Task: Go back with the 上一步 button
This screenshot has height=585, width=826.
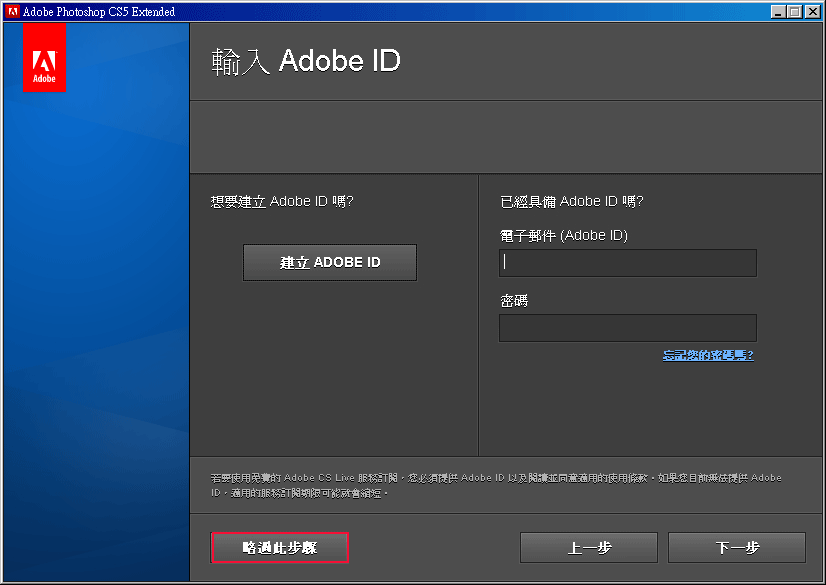Action: coord(588,548)
